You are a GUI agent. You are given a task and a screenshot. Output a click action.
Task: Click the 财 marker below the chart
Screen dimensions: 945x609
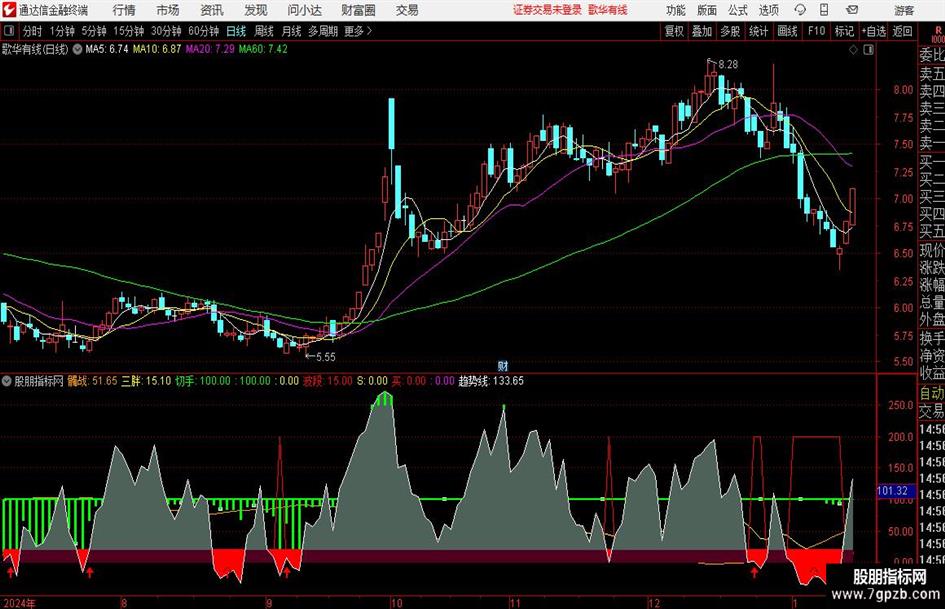tap(503, 365)
